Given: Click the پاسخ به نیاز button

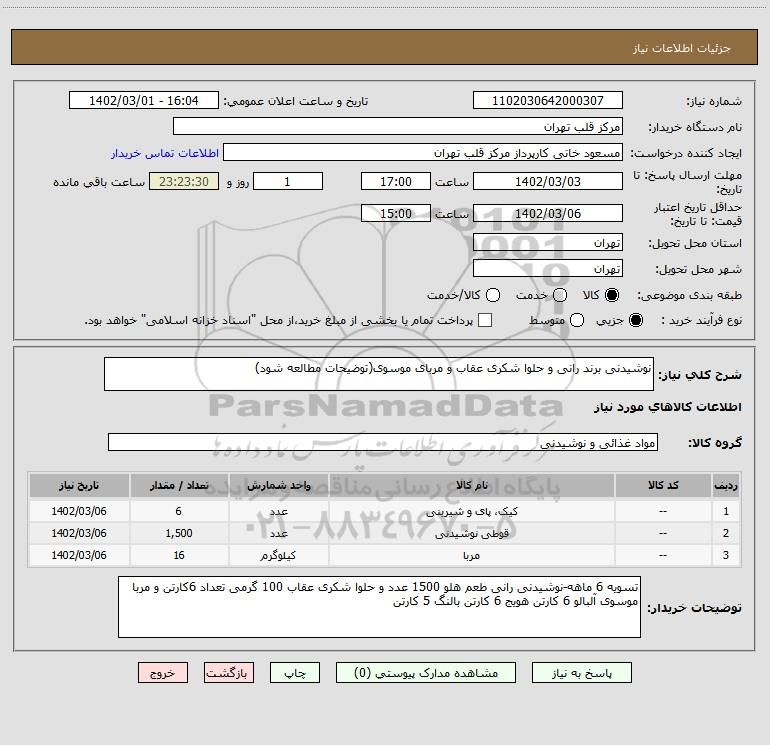Looking at the screenshot, I should pos(582,673).
